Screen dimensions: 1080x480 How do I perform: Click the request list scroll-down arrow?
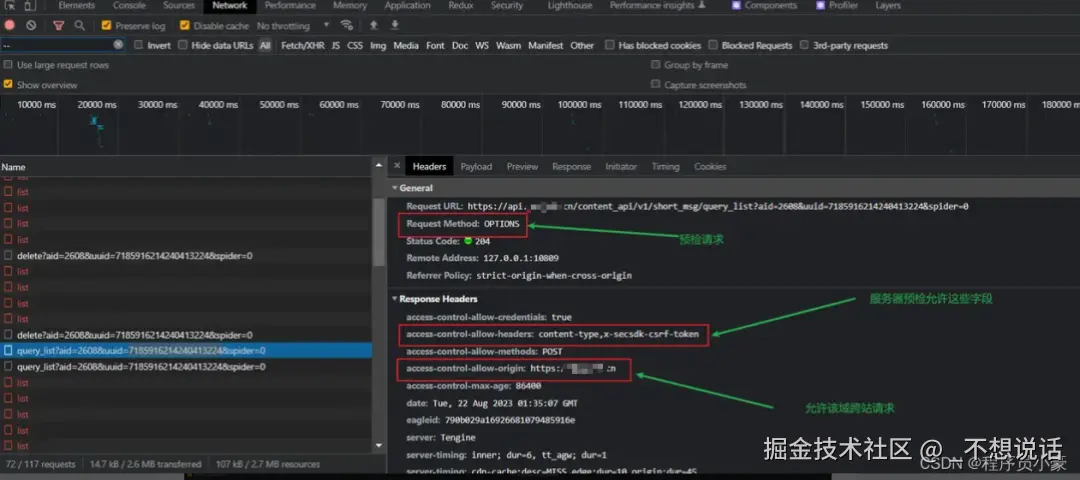pyautogui.click(x=379, y=446)
